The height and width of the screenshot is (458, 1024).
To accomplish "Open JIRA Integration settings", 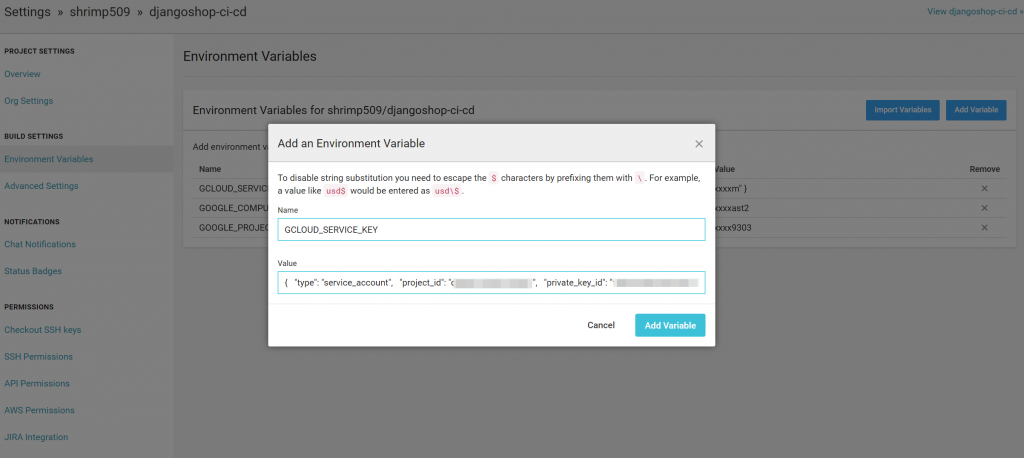I will pyautogui.click(x=36, y=437).
